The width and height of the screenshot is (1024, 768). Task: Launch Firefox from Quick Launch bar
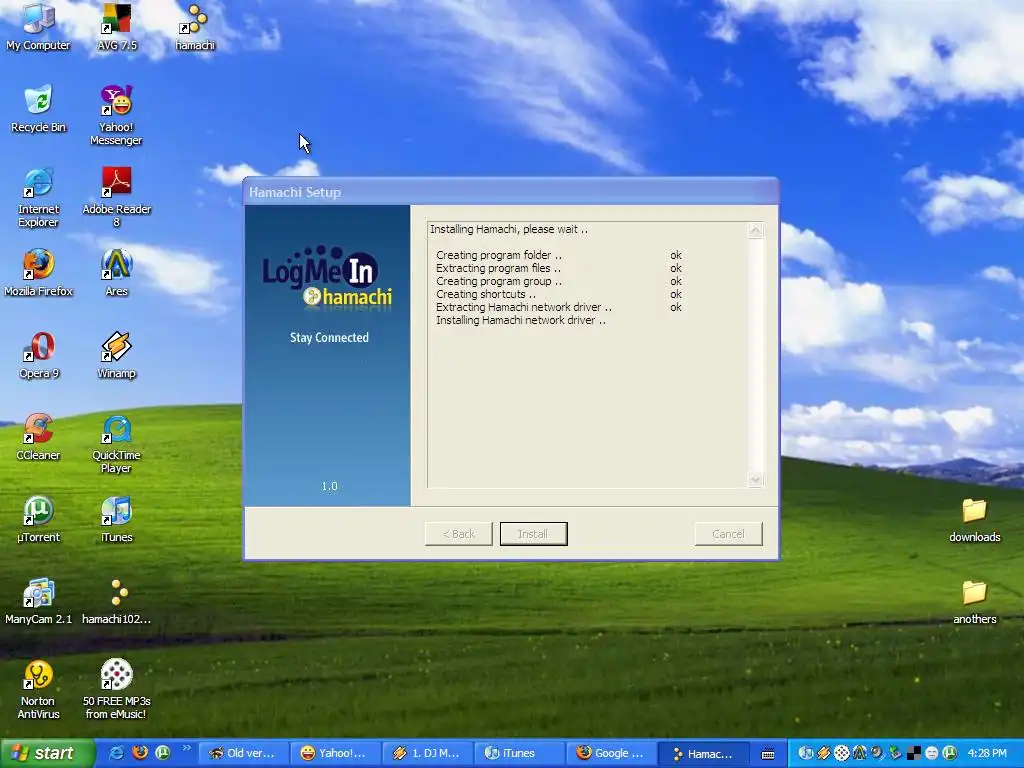[x=140, y=753]
